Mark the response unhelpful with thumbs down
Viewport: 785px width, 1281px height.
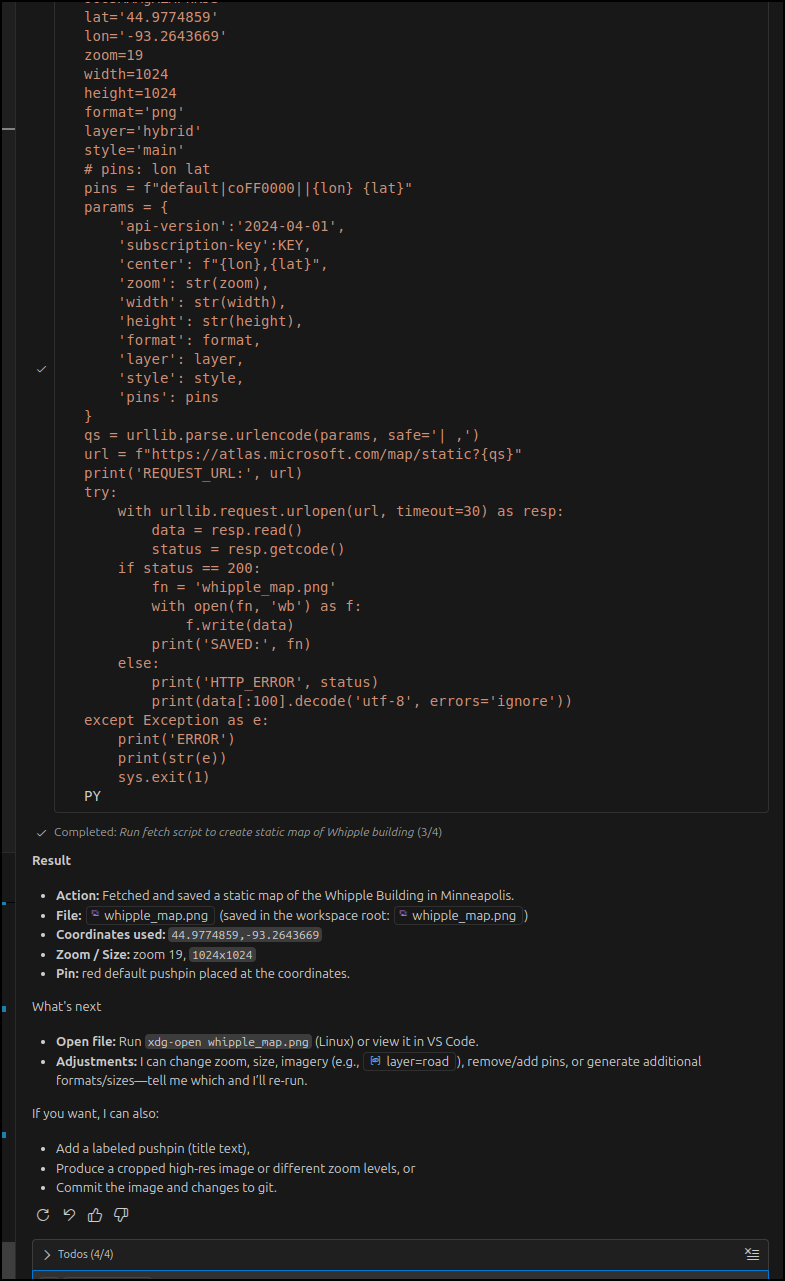coord(121,1215)
